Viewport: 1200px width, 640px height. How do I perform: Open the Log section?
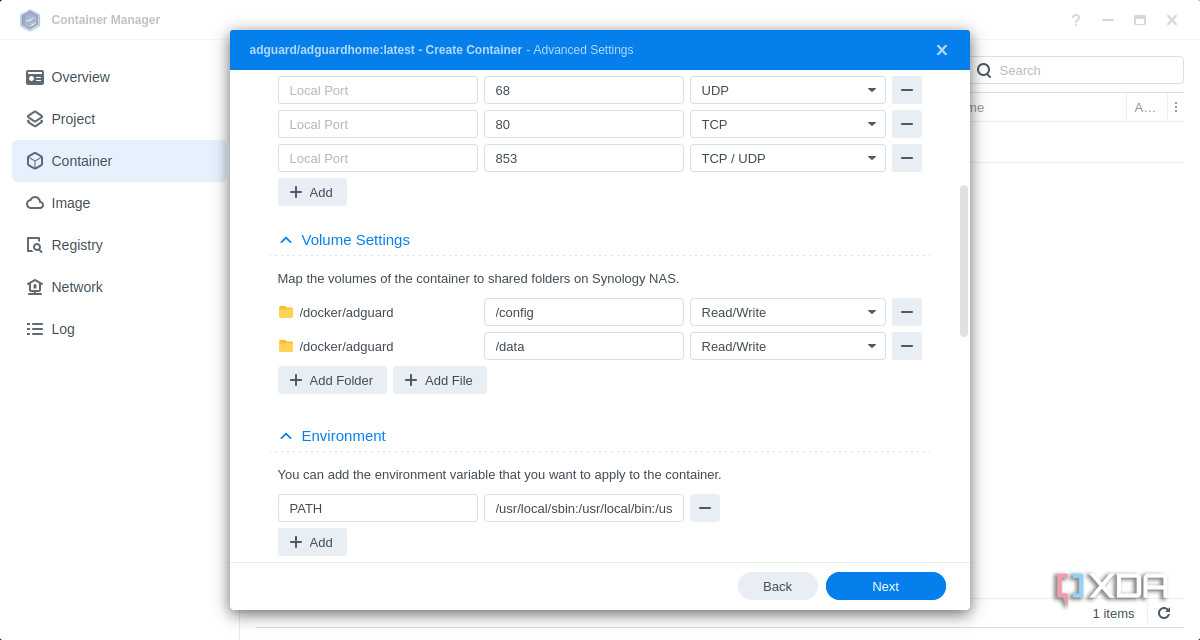pos(120,329)
